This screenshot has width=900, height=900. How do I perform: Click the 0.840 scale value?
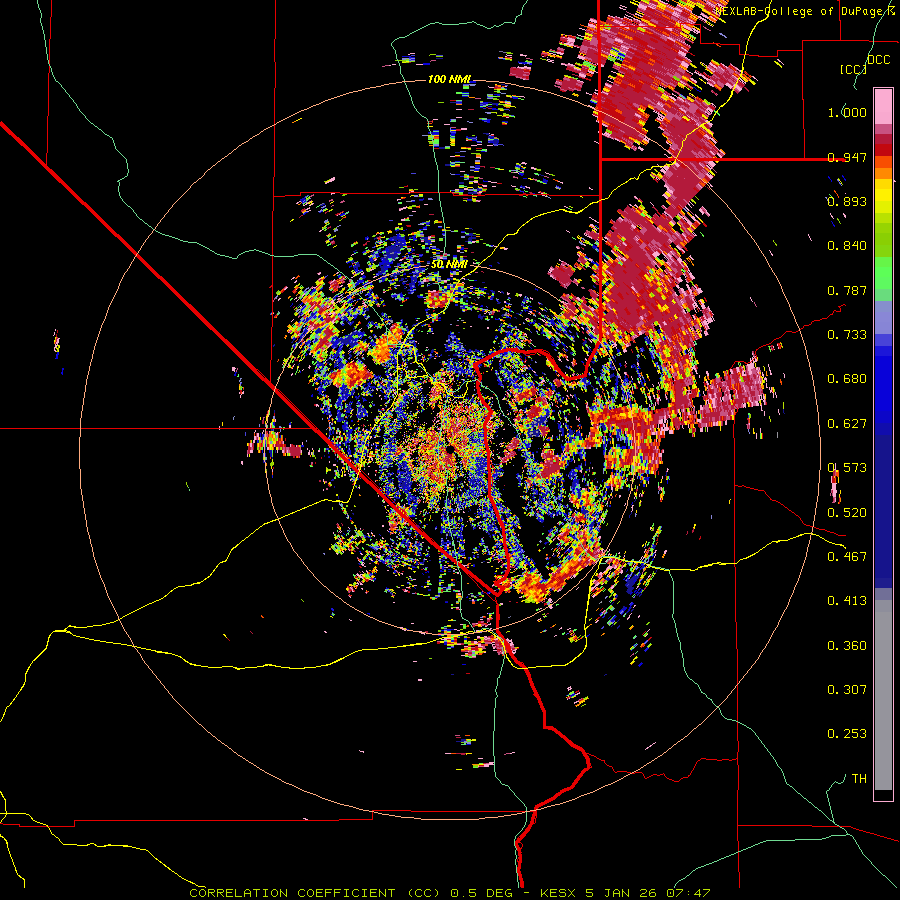pyautogui.click(x=847, y=246)
